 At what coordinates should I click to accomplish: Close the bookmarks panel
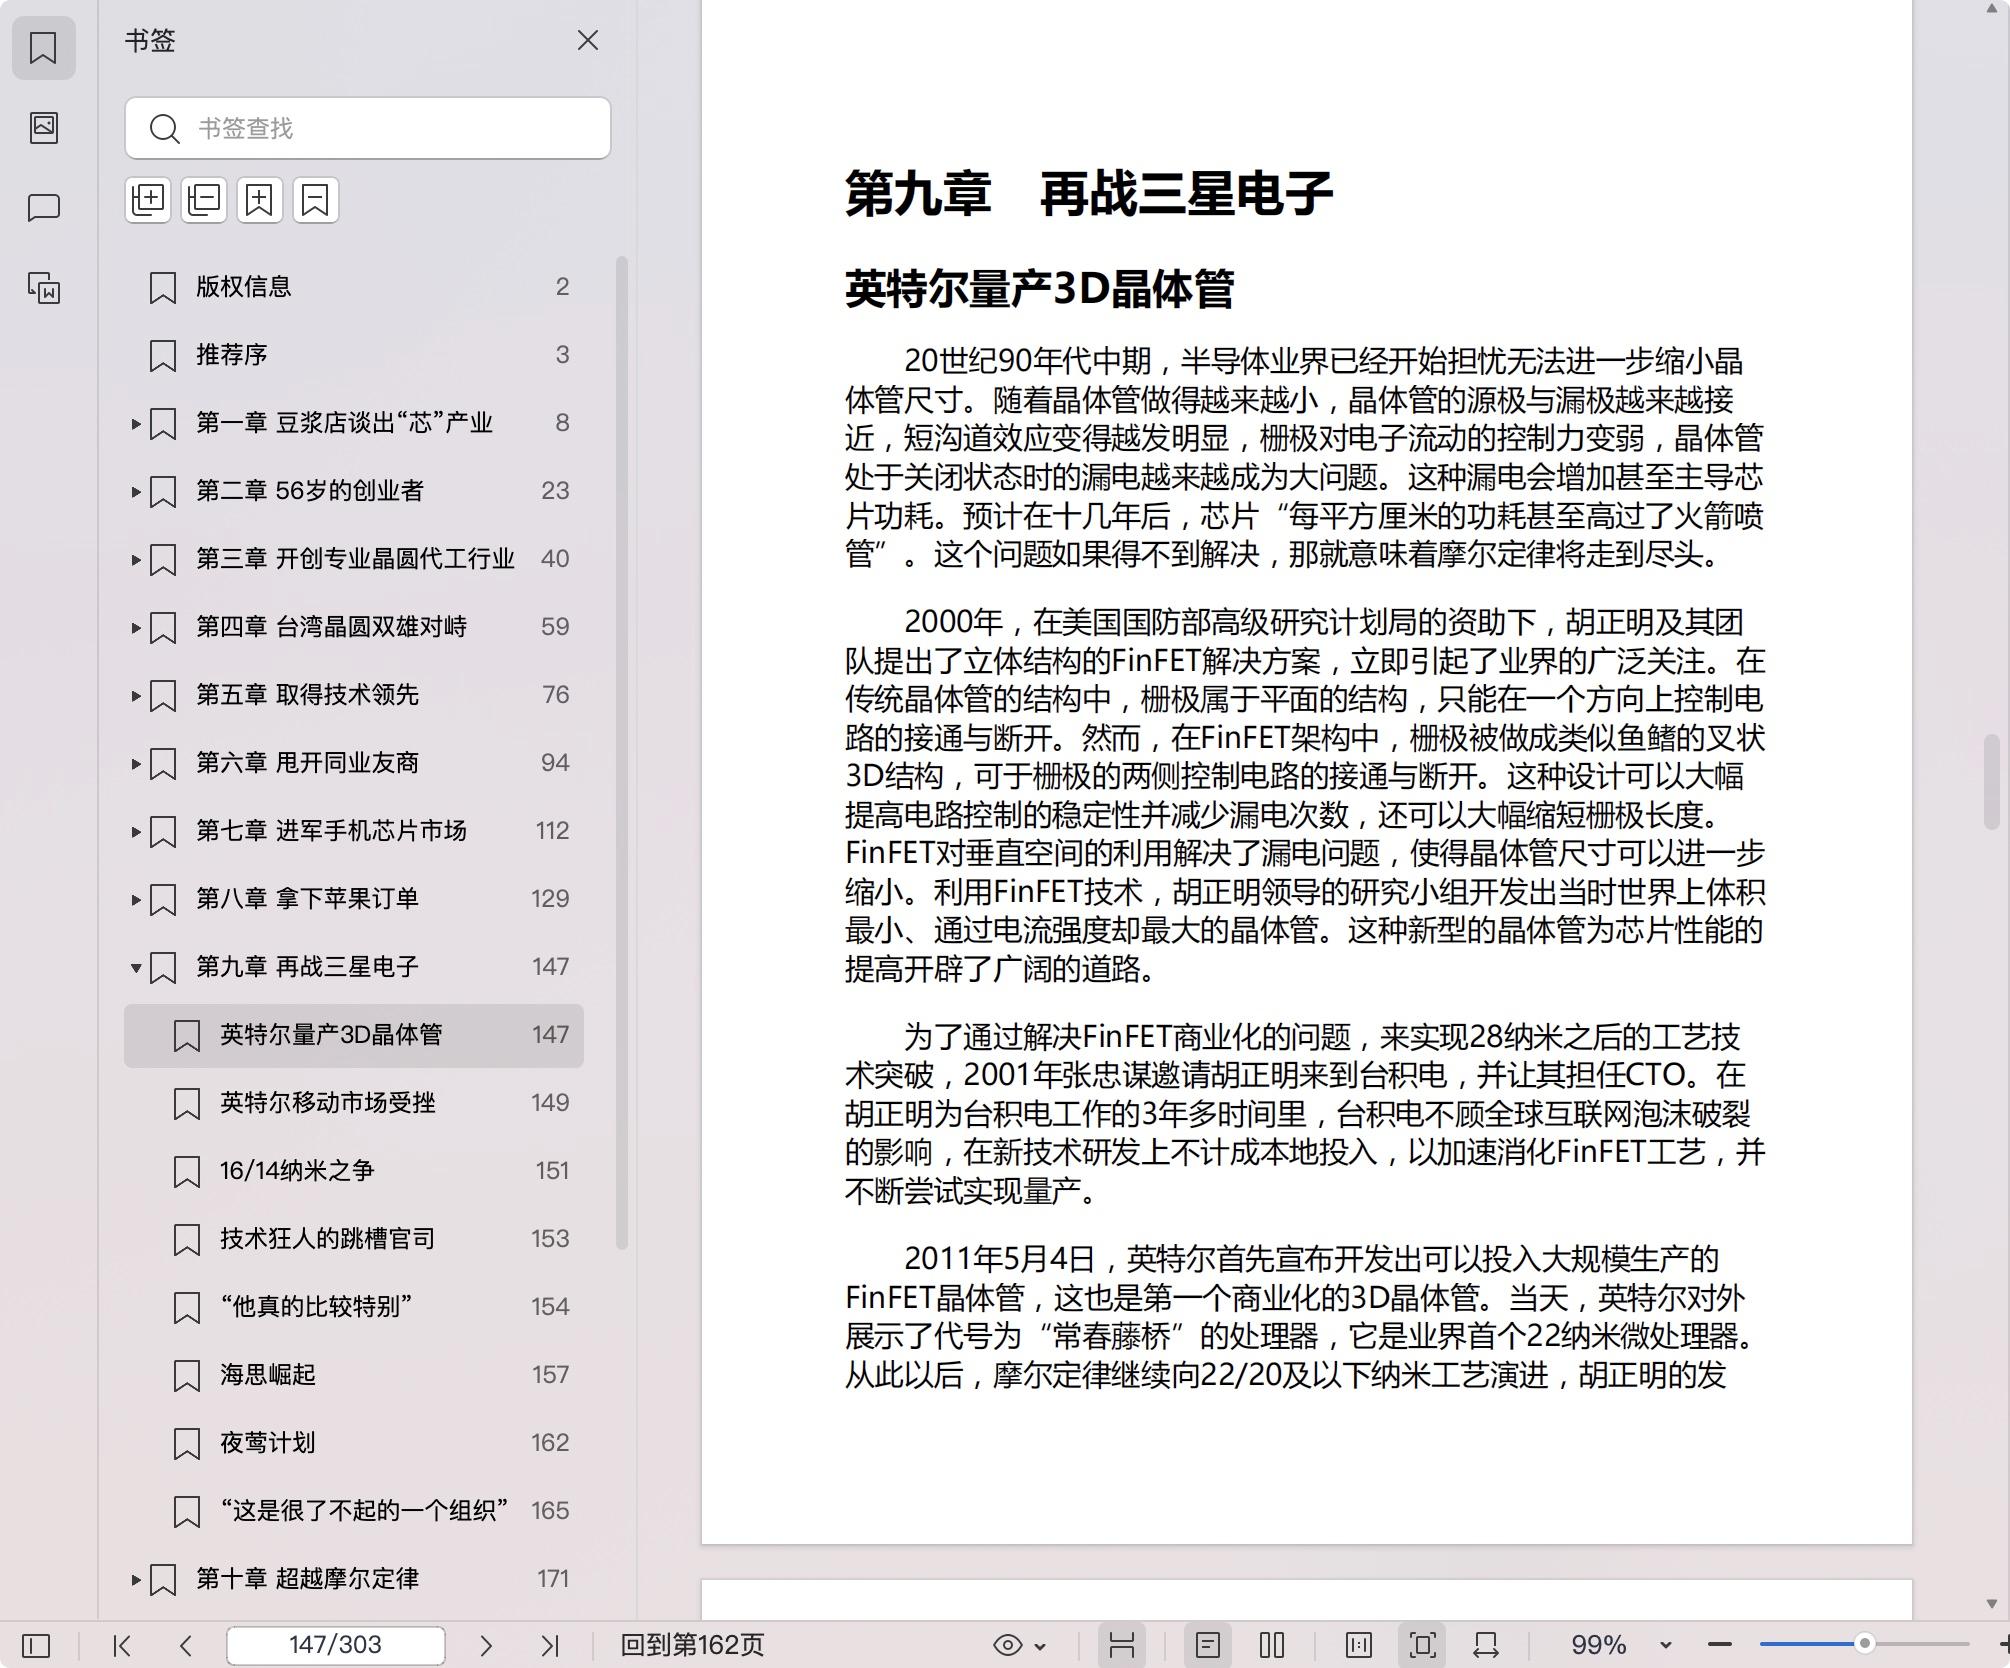tap(588, 40)
